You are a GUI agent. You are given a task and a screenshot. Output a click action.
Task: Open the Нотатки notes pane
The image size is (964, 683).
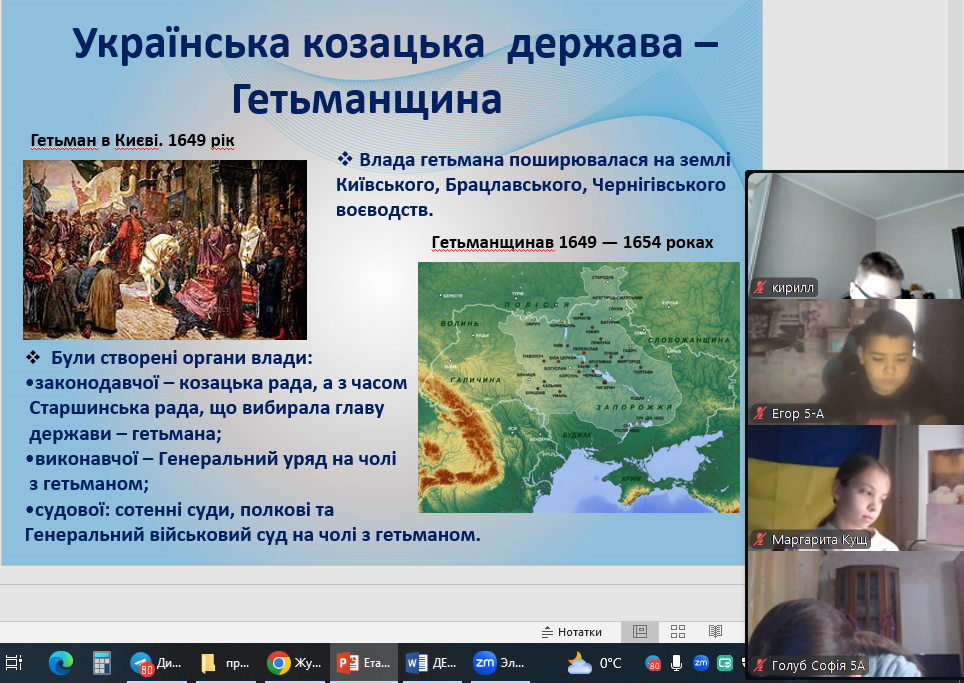click(571, 632)
